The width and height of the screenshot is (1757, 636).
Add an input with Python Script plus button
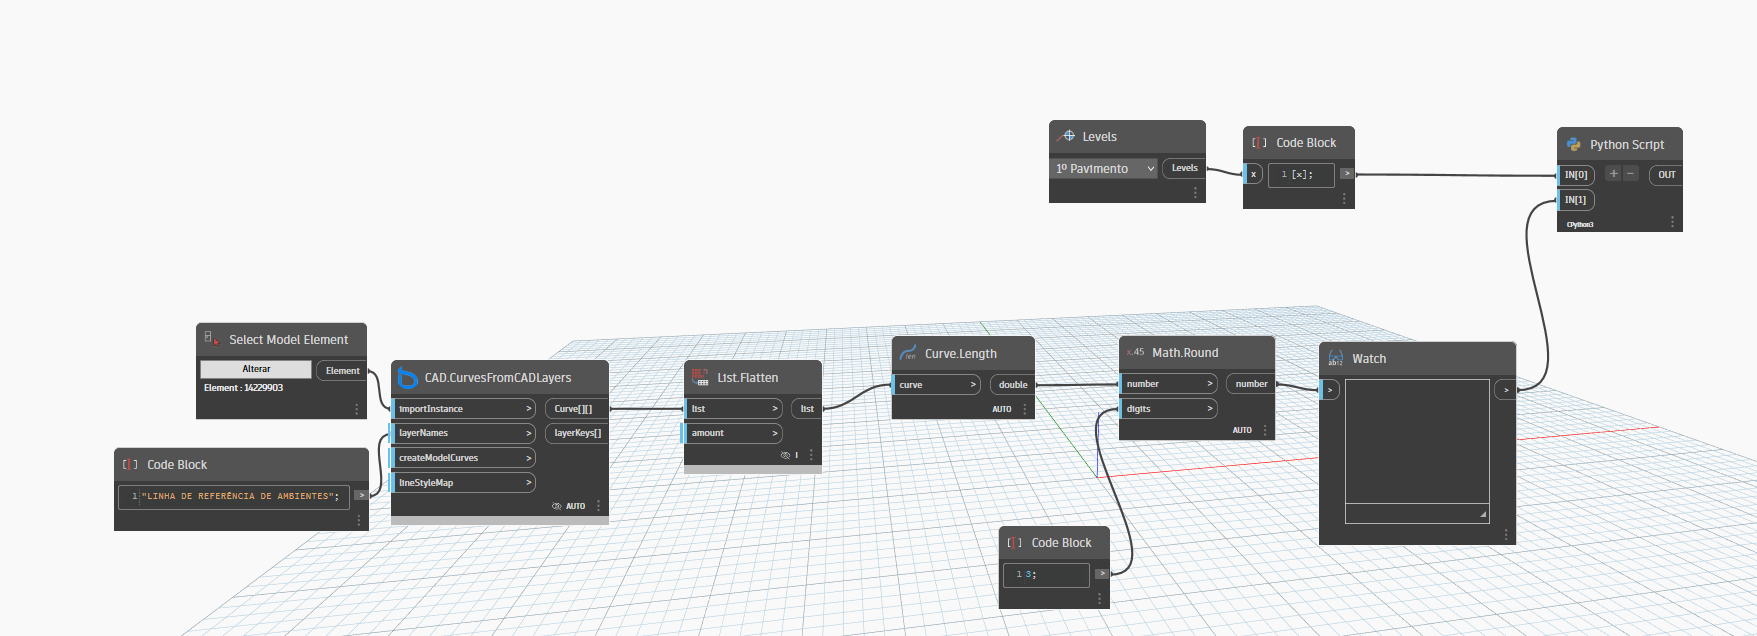(x=1613, y=174)
